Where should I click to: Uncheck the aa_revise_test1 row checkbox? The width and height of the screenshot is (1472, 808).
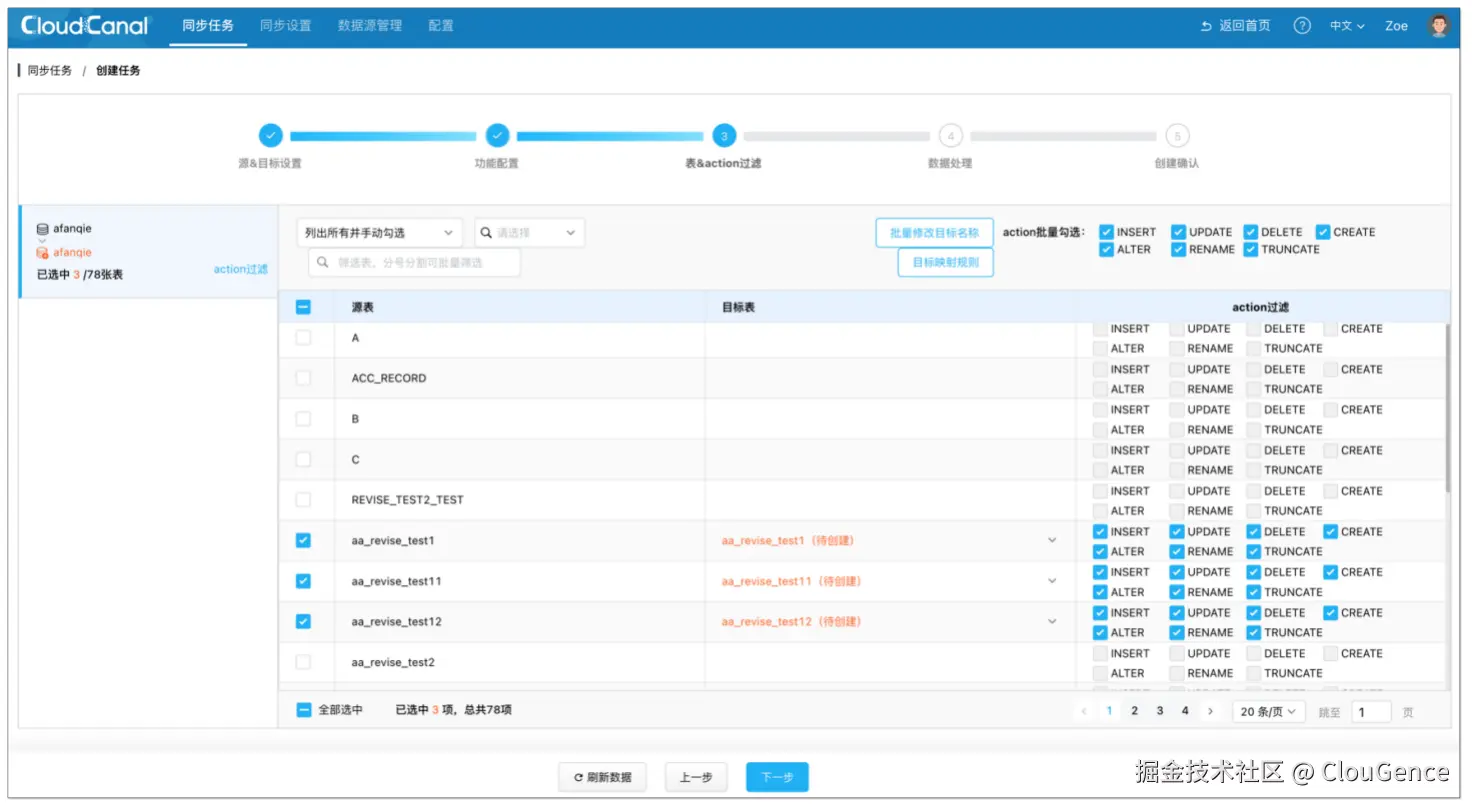coord(303,540)
